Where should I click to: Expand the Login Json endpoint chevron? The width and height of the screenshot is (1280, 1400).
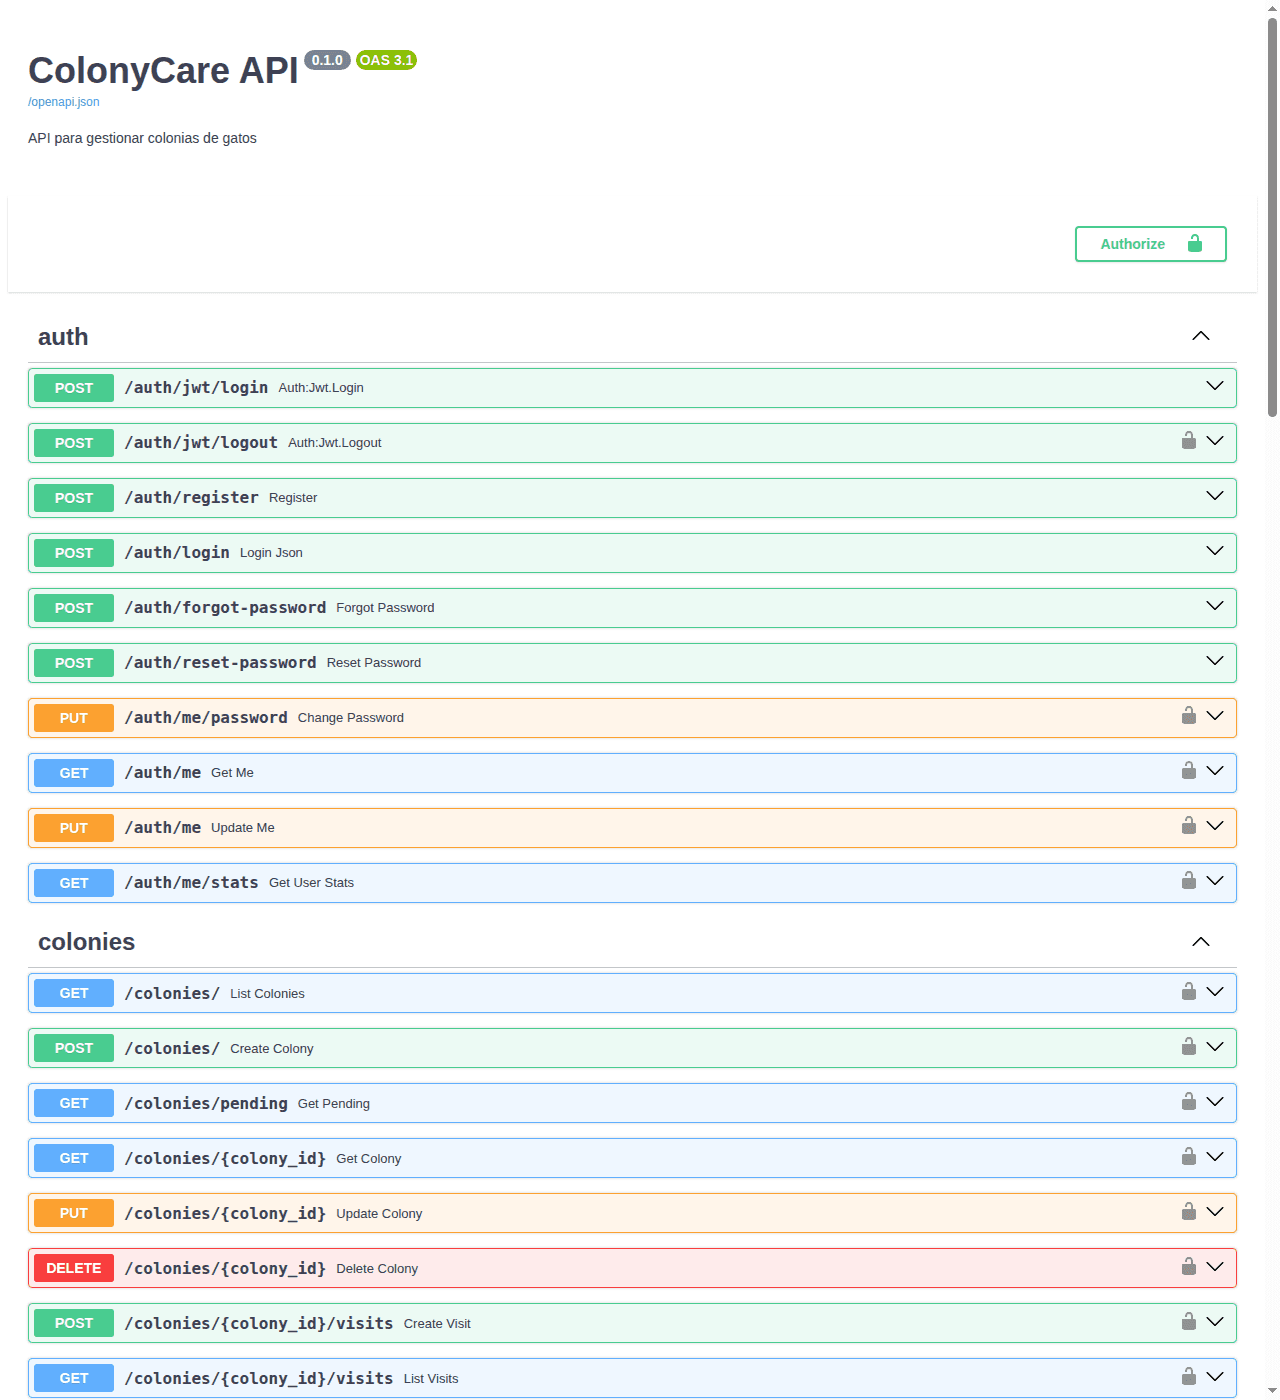tap(1215, 551)
